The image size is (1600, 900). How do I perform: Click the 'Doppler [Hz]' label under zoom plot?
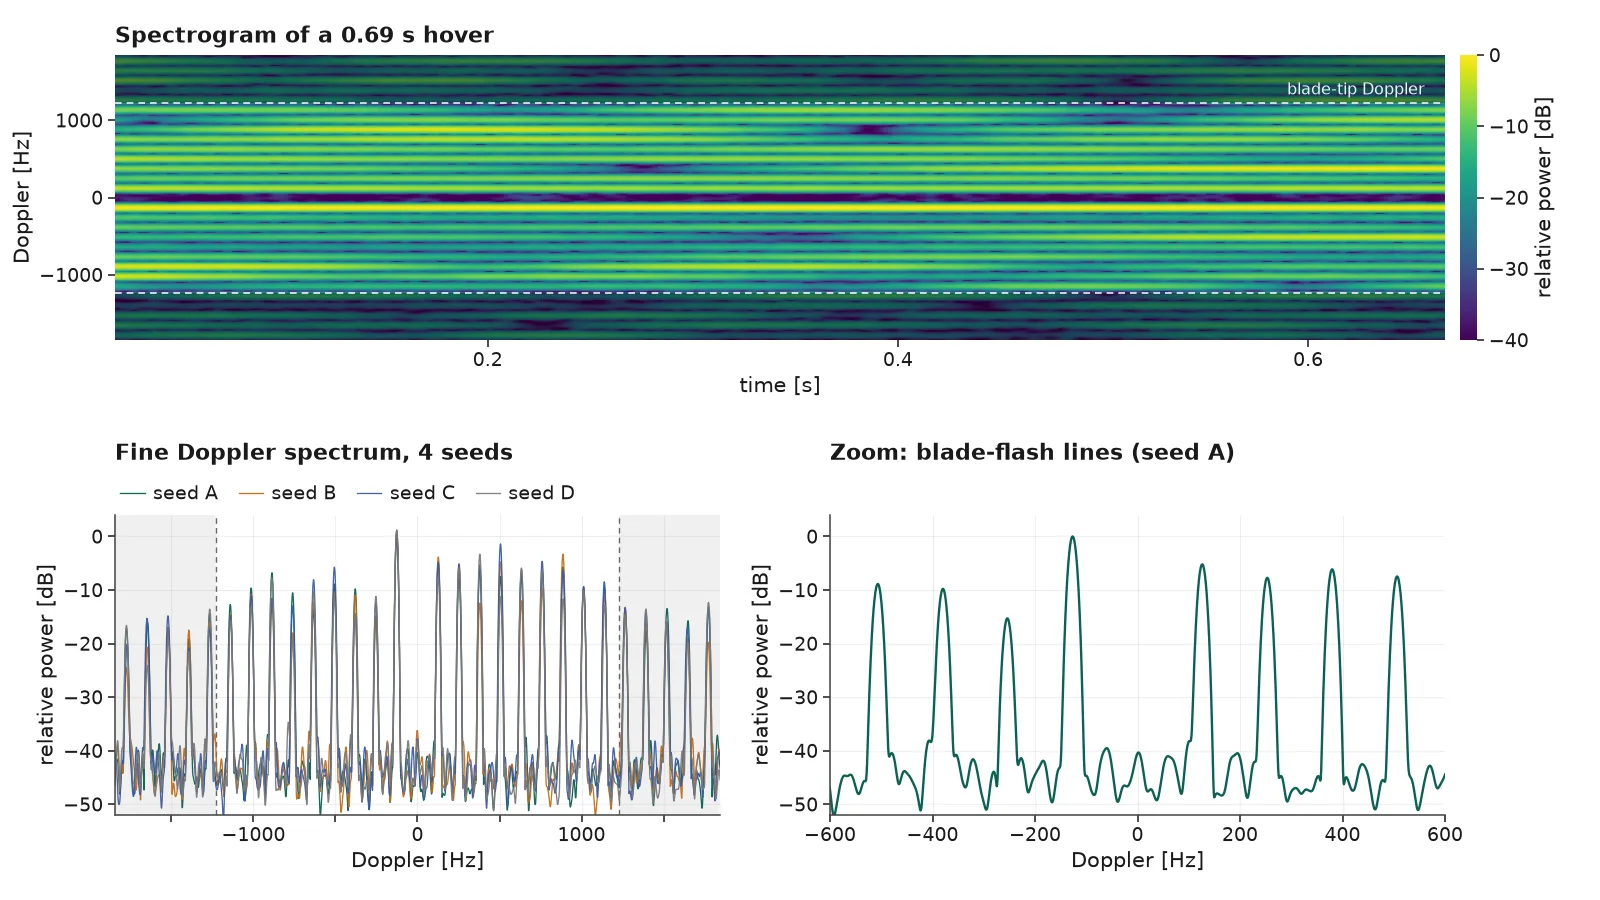1137,860
